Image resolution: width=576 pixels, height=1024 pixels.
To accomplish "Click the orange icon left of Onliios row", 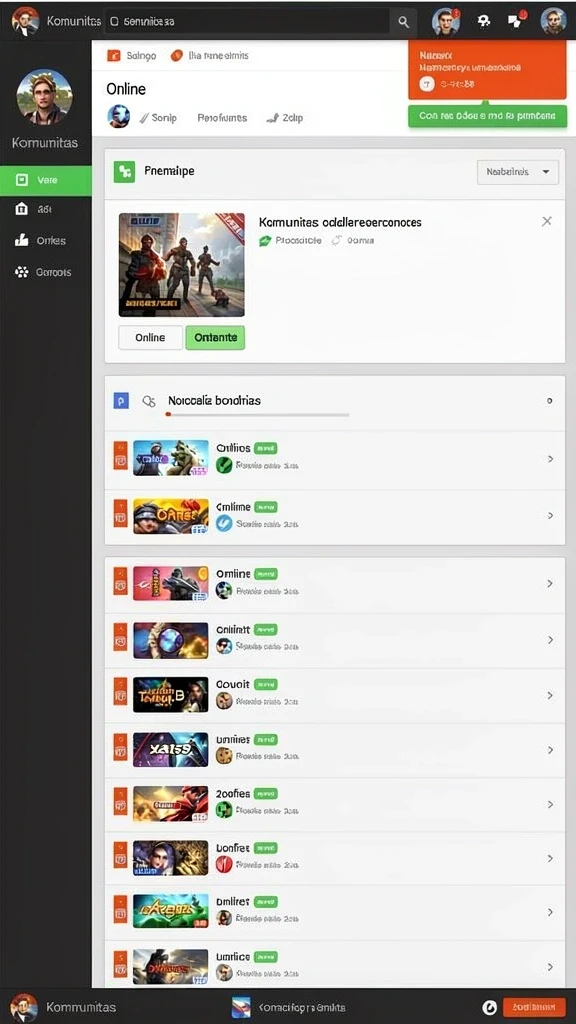I will pyautogui.click(x=120, y=456).
